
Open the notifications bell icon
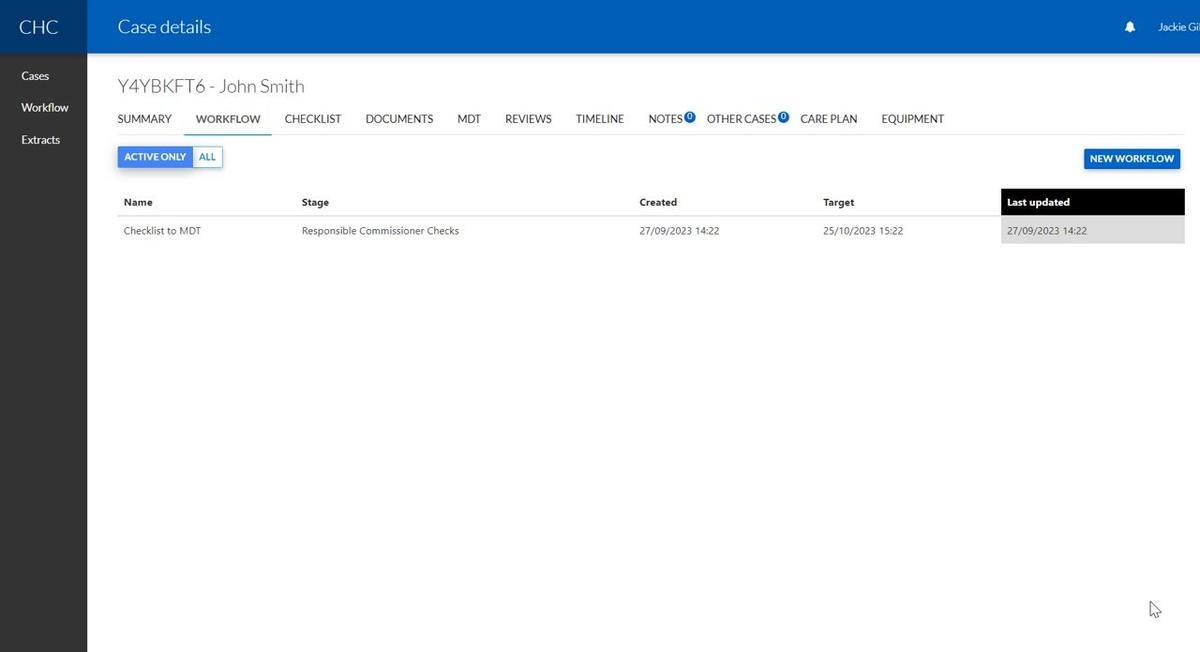point(1130,27)
